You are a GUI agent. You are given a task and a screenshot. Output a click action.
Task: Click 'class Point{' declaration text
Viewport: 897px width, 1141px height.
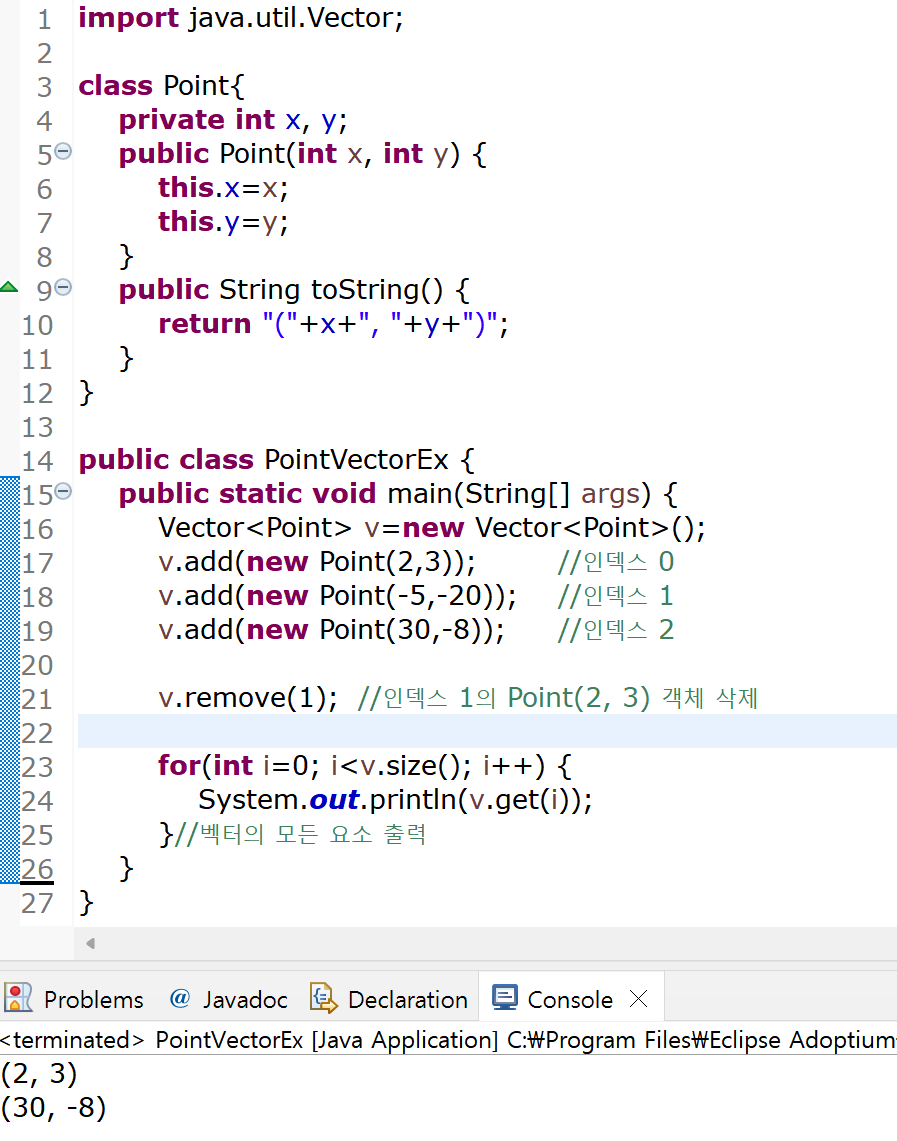pyautogui.click(x=162, y=86)
